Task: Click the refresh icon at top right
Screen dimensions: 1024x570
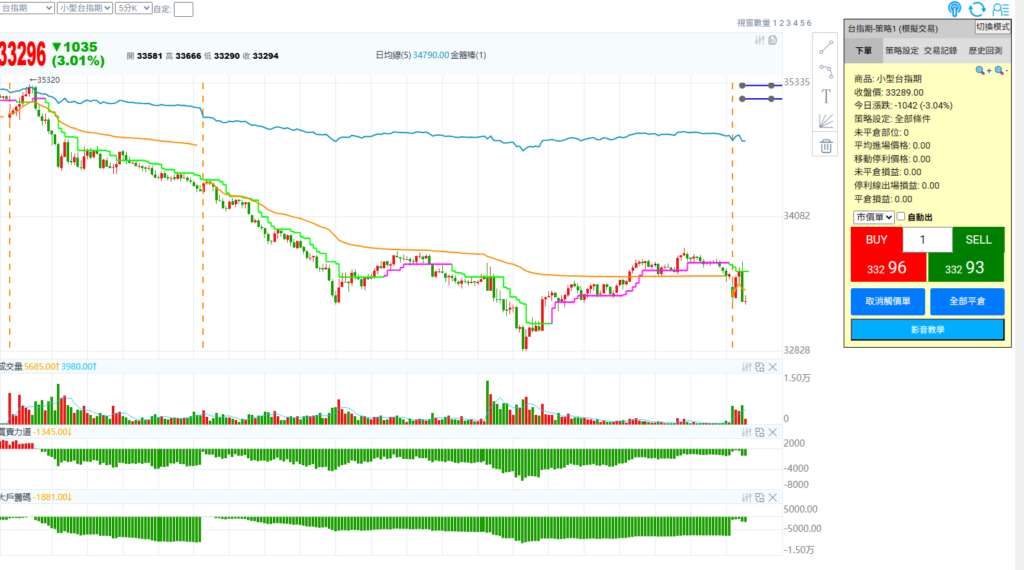Action: tap(977, 9)
